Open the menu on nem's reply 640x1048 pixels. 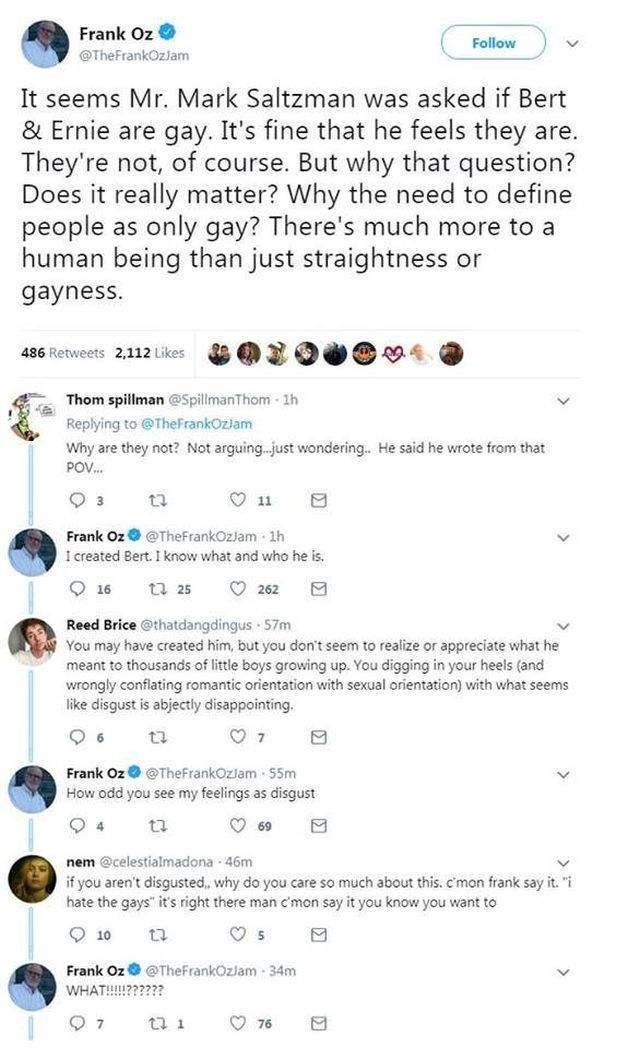[565, 862]
